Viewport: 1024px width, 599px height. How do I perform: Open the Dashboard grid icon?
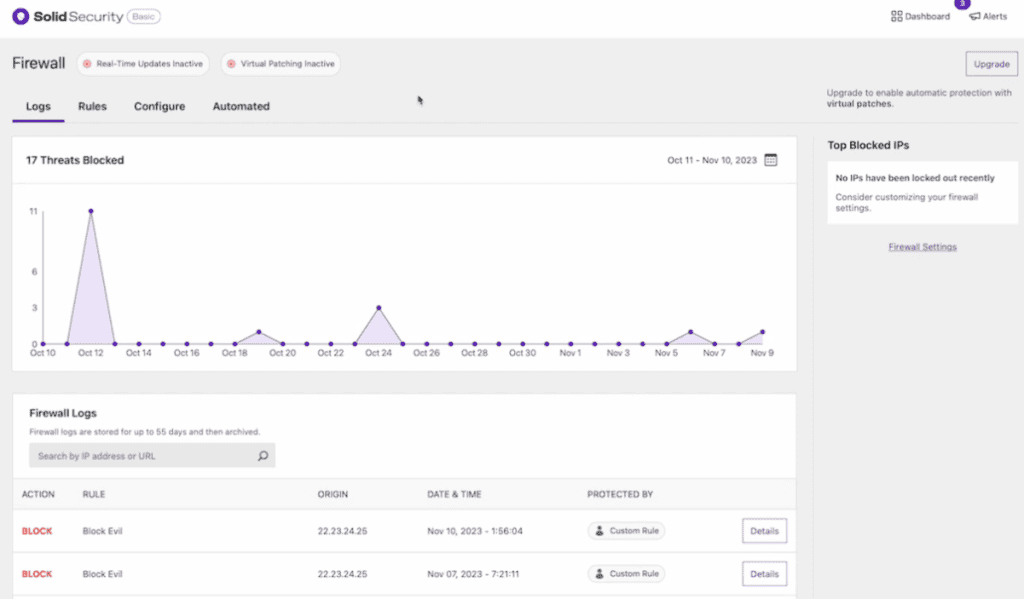click(897, 16)
